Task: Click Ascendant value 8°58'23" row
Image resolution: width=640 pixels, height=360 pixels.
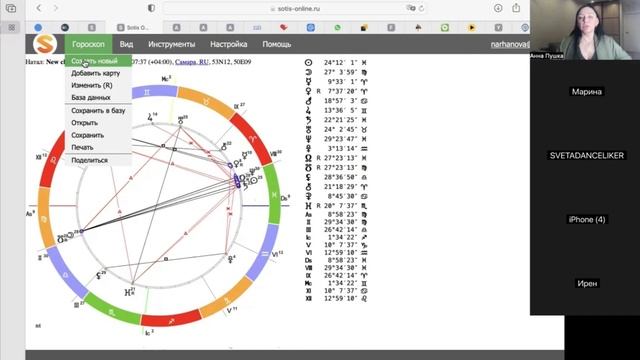Action: click(336, 214)
